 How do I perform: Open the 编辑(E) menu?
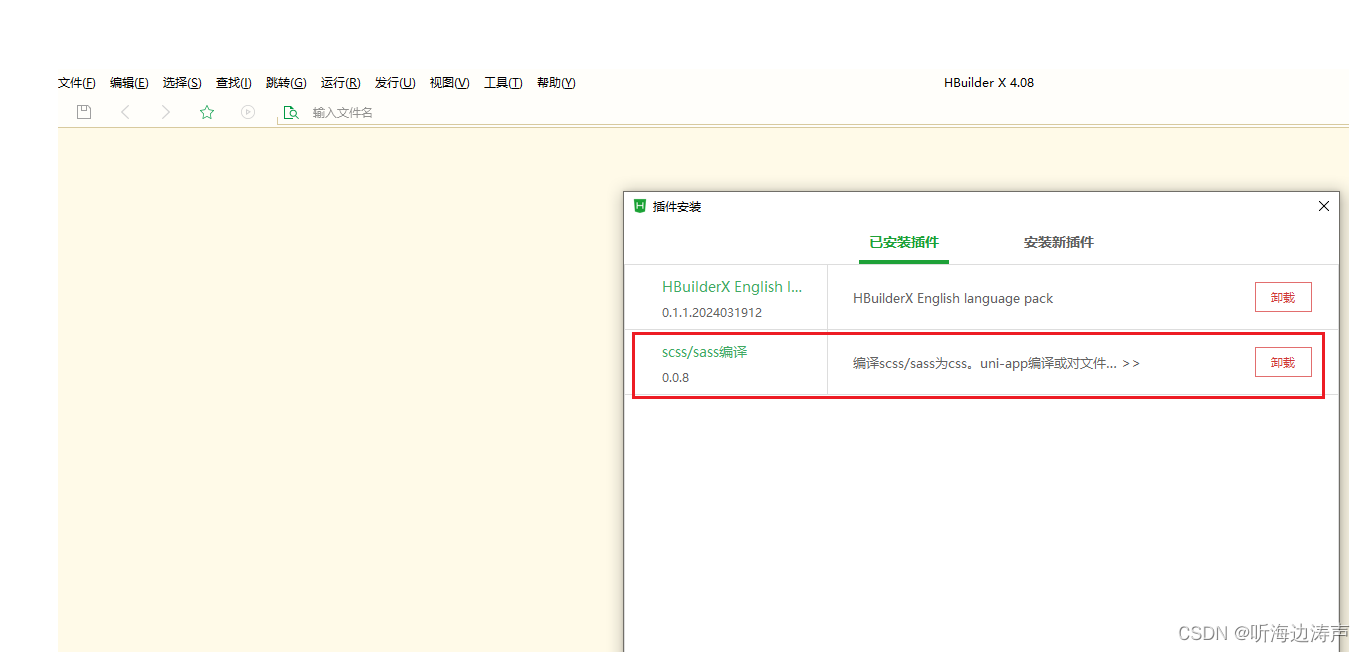click(129, 83)
